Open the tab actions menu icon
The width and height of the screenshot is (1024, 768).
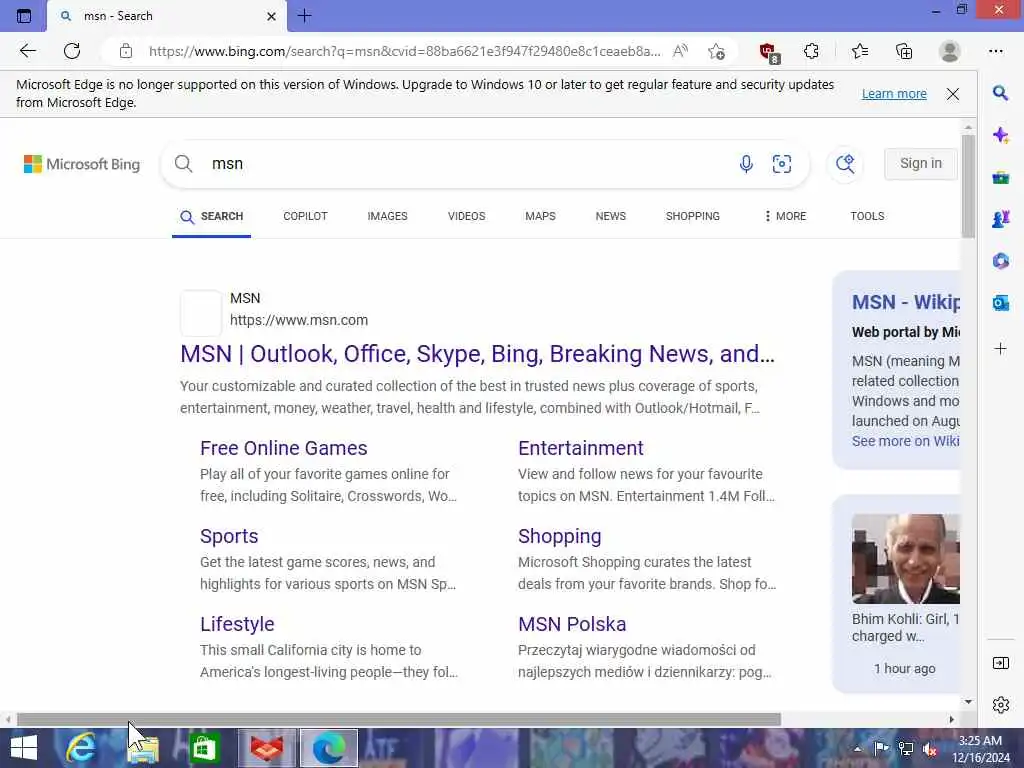24,16
